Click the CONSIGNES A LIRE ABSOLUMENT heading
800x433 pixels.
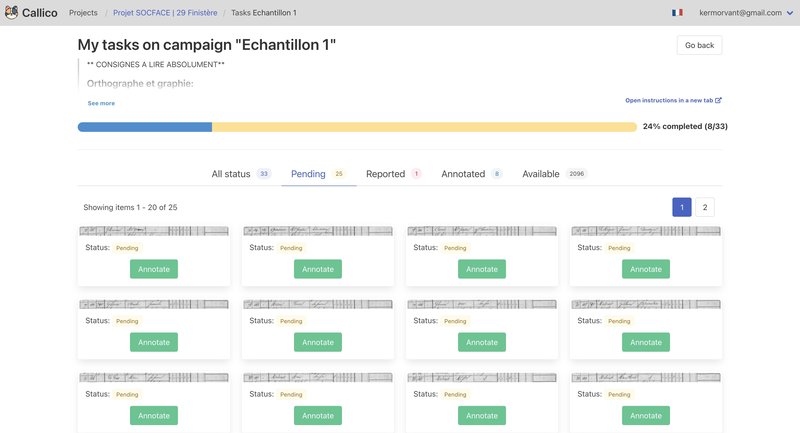[156, 64]
